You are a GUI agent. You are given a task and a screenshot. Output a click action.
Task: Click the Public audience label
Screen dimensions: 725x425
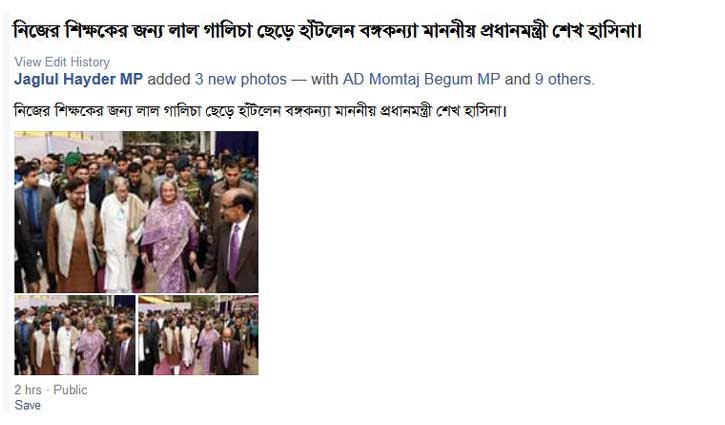pos(70,390)
